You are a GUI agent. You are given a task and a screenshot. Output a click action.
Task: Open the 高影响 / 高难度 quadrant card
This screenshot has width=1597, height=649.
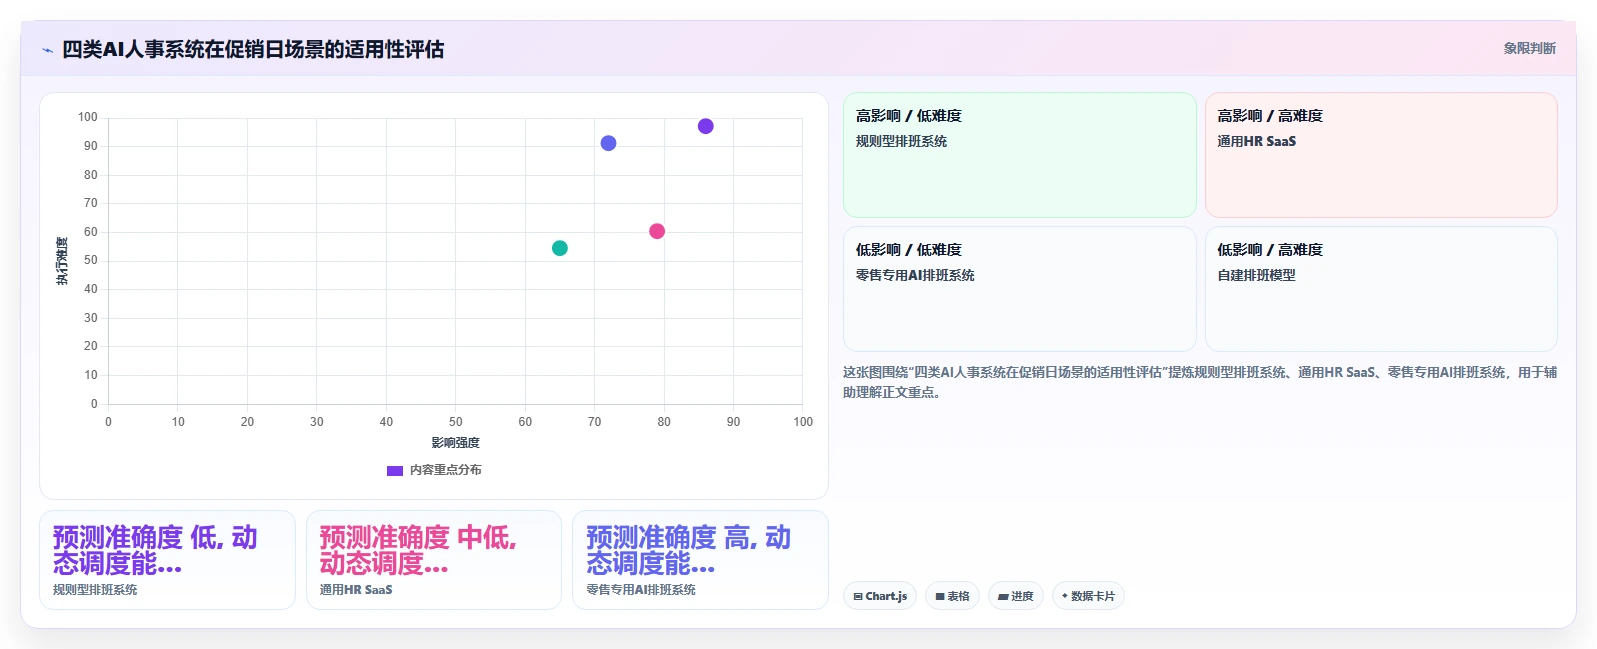1381,155
